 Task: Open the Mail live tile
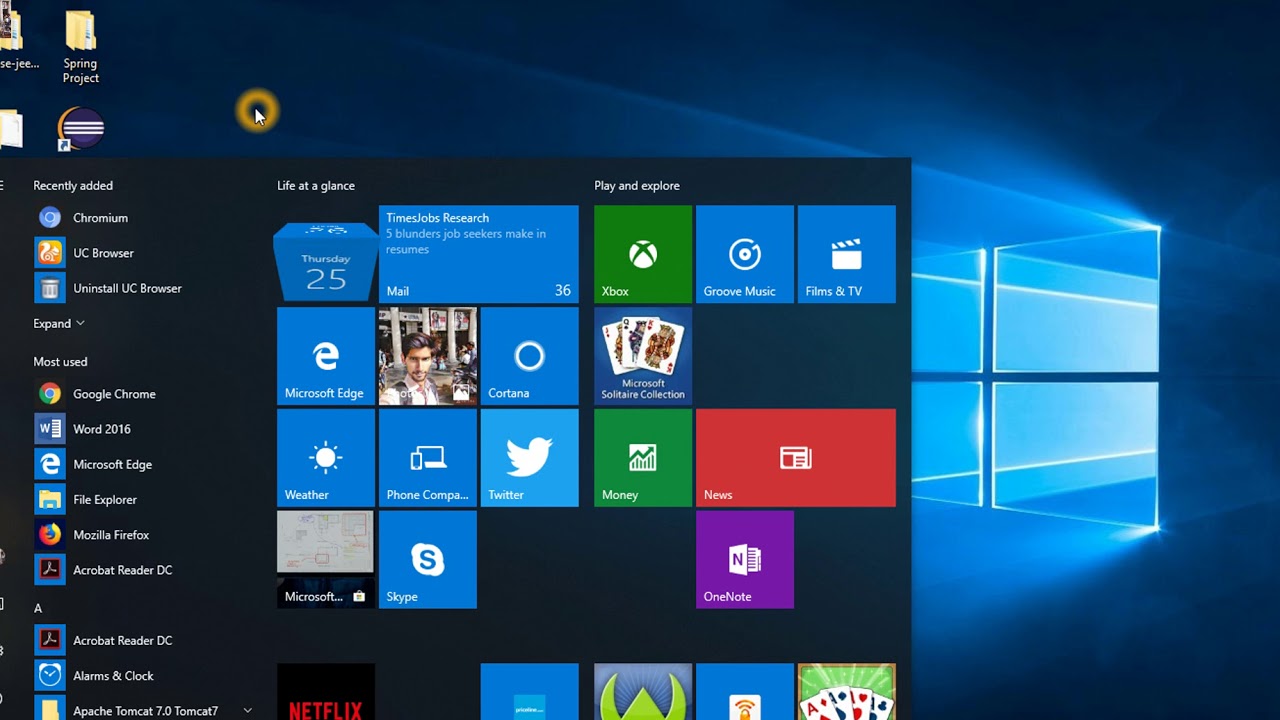(479, 254)
